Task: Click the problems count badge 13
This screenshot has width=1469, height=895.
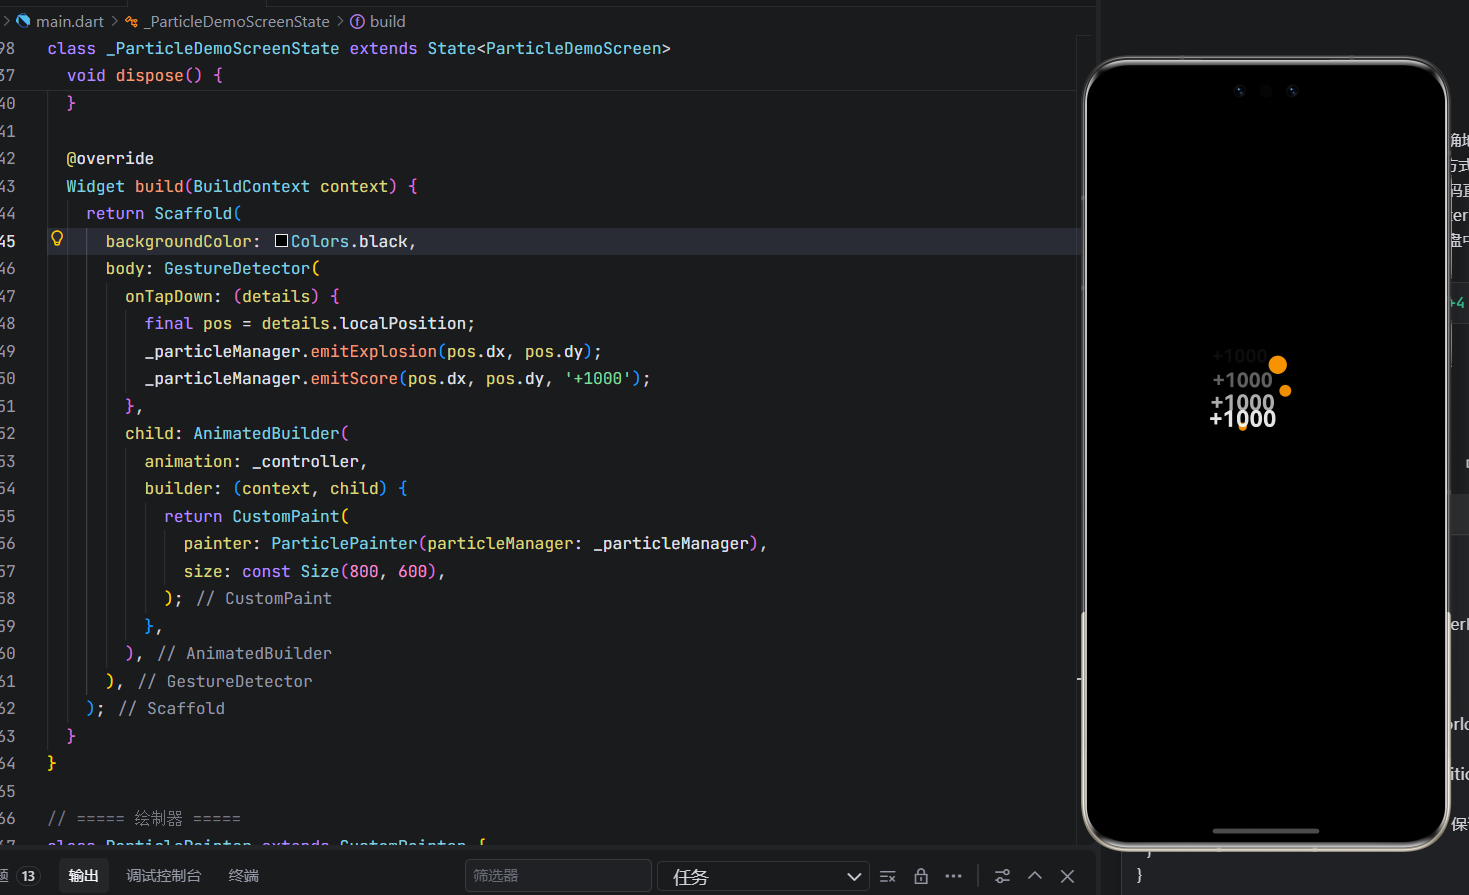Action: [28, 876]
